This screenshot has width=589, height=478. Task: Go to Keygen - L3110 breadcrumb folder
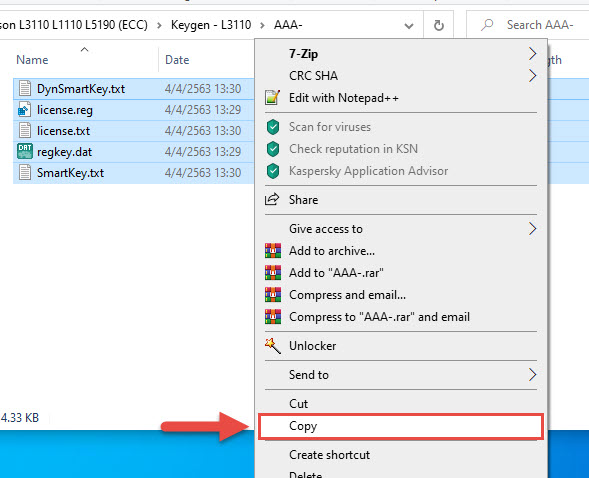(x=211, y=25)
